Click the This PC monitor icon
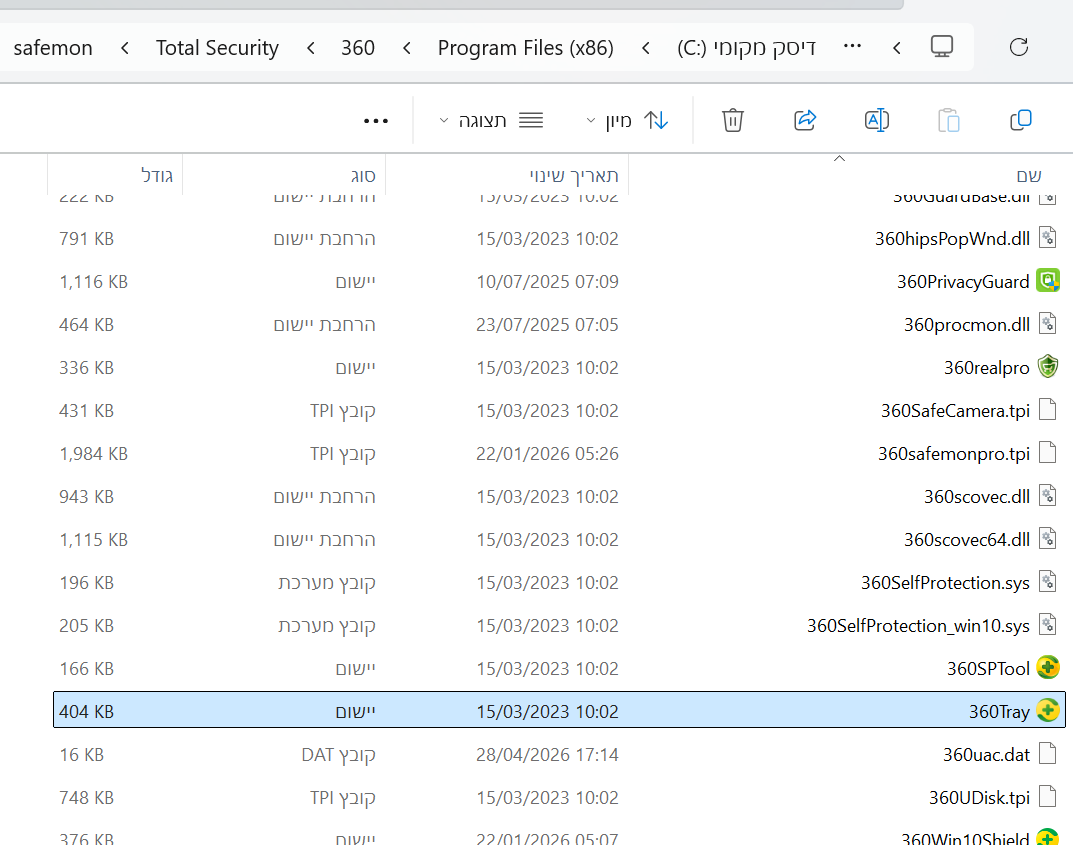The image size is (1073, 845). [942, 47]
